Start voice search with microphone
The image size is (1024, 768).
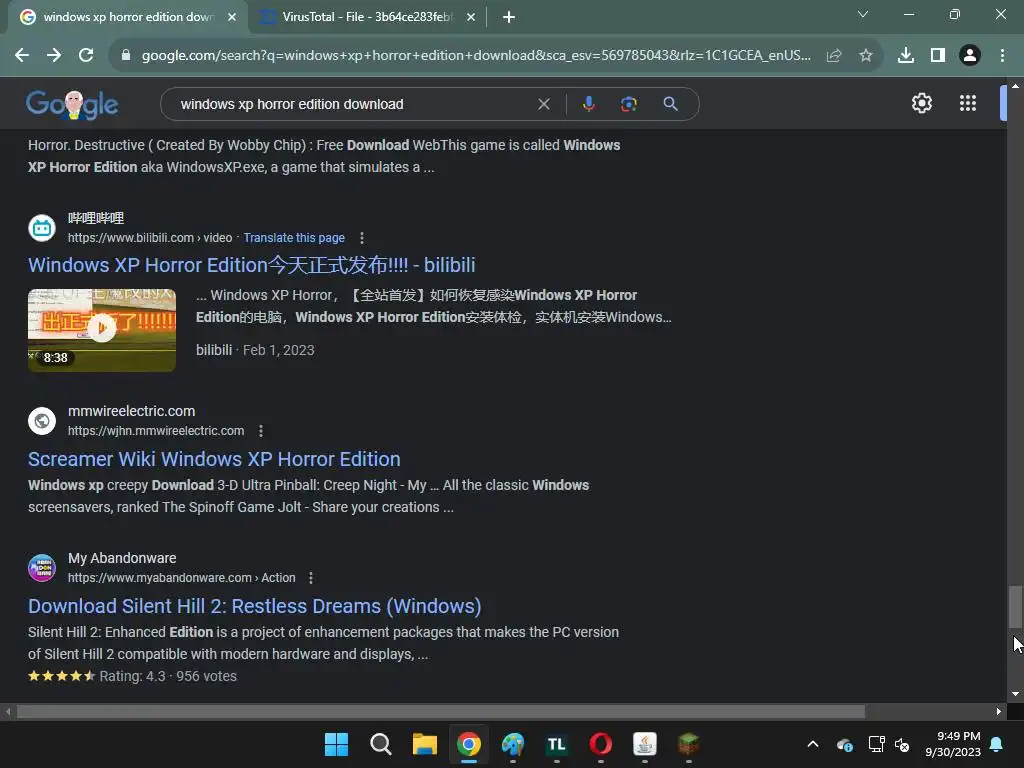(x=588, y=104)
